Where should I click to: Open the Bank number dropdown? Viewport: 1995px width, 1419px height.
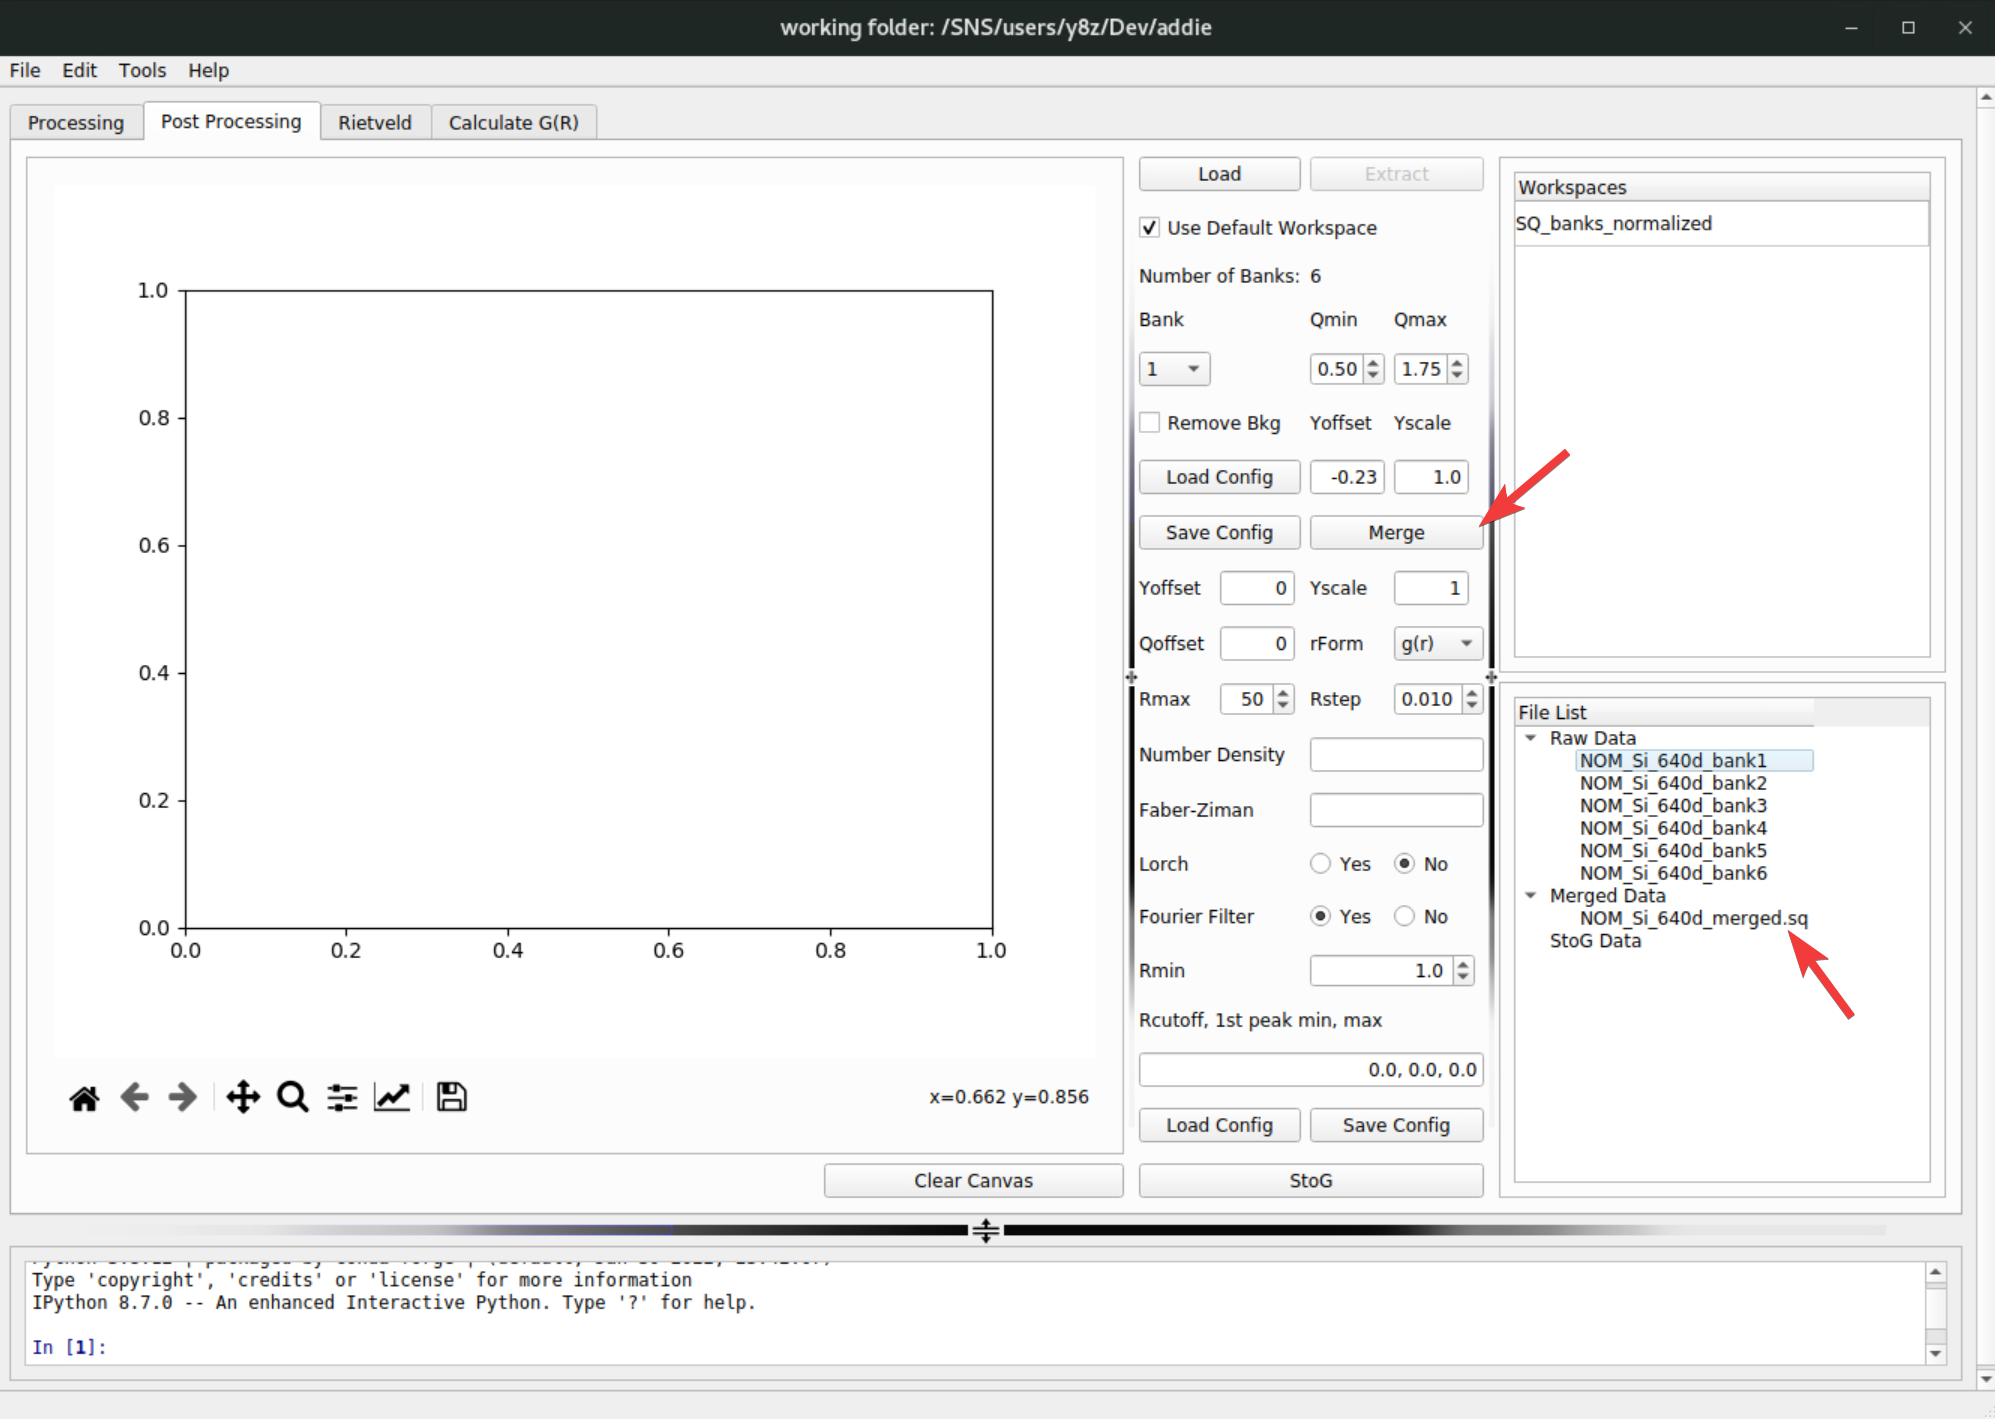tap(1175, 369)
